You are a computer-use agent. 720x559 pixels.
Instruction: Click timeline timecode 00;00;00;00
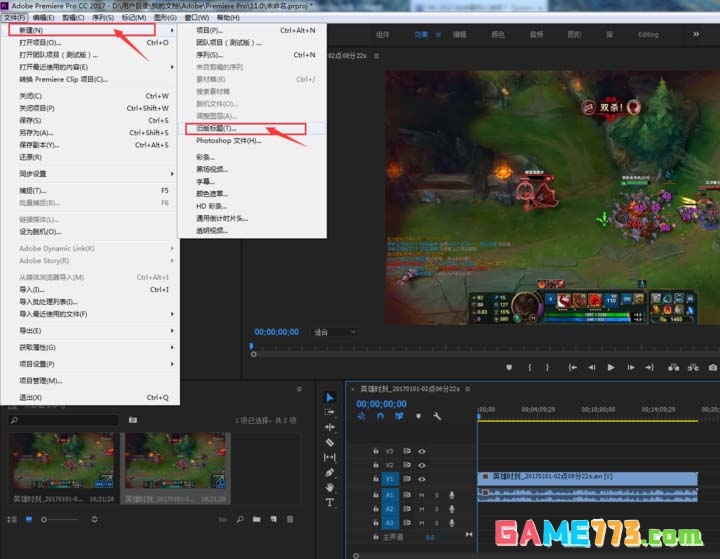click(x=381, y=404)
